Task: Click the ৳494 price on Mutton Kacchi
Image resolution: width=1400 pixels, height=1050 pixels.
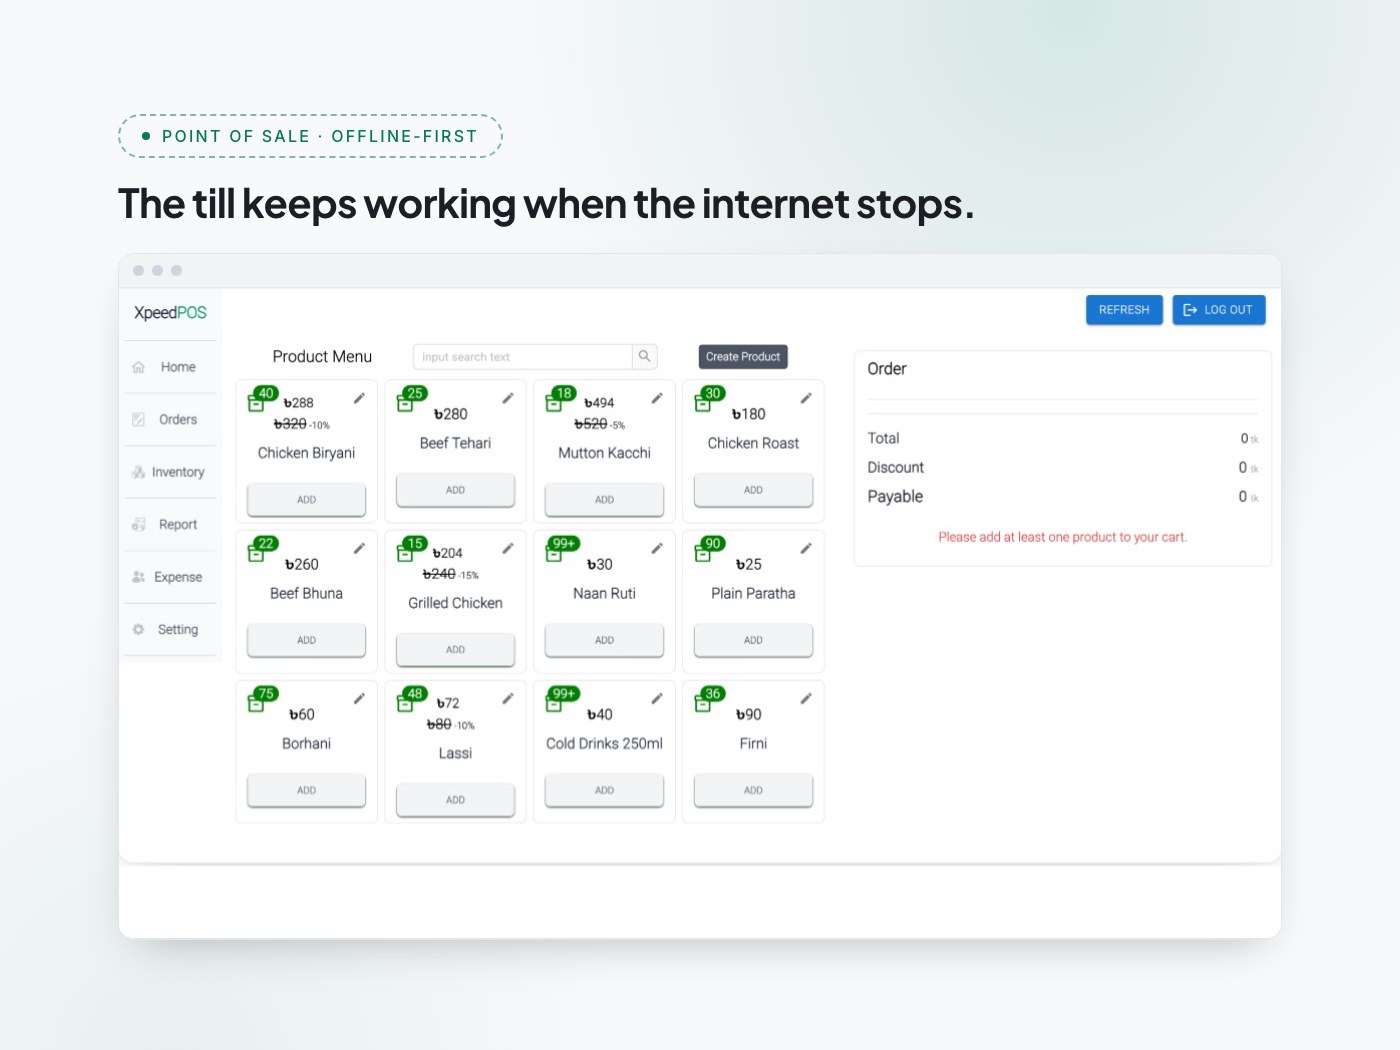Action: (x=599, y=403)
